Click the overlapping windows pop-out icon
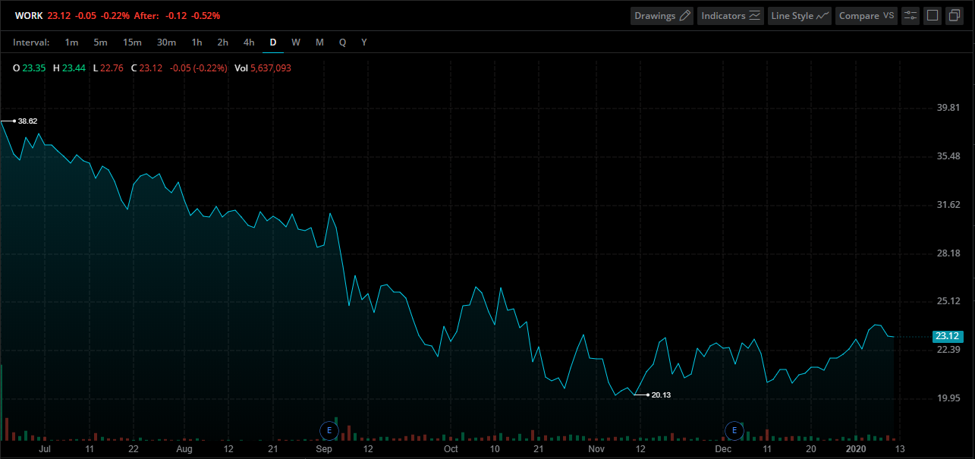Viewport: 975px width, 459px height. (954, 16)
